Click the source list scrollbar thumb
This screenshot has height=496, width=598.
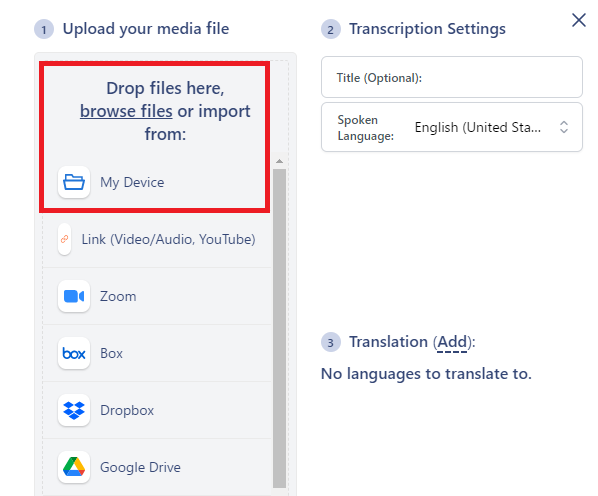pyautogui.click(x=279, y=328)
